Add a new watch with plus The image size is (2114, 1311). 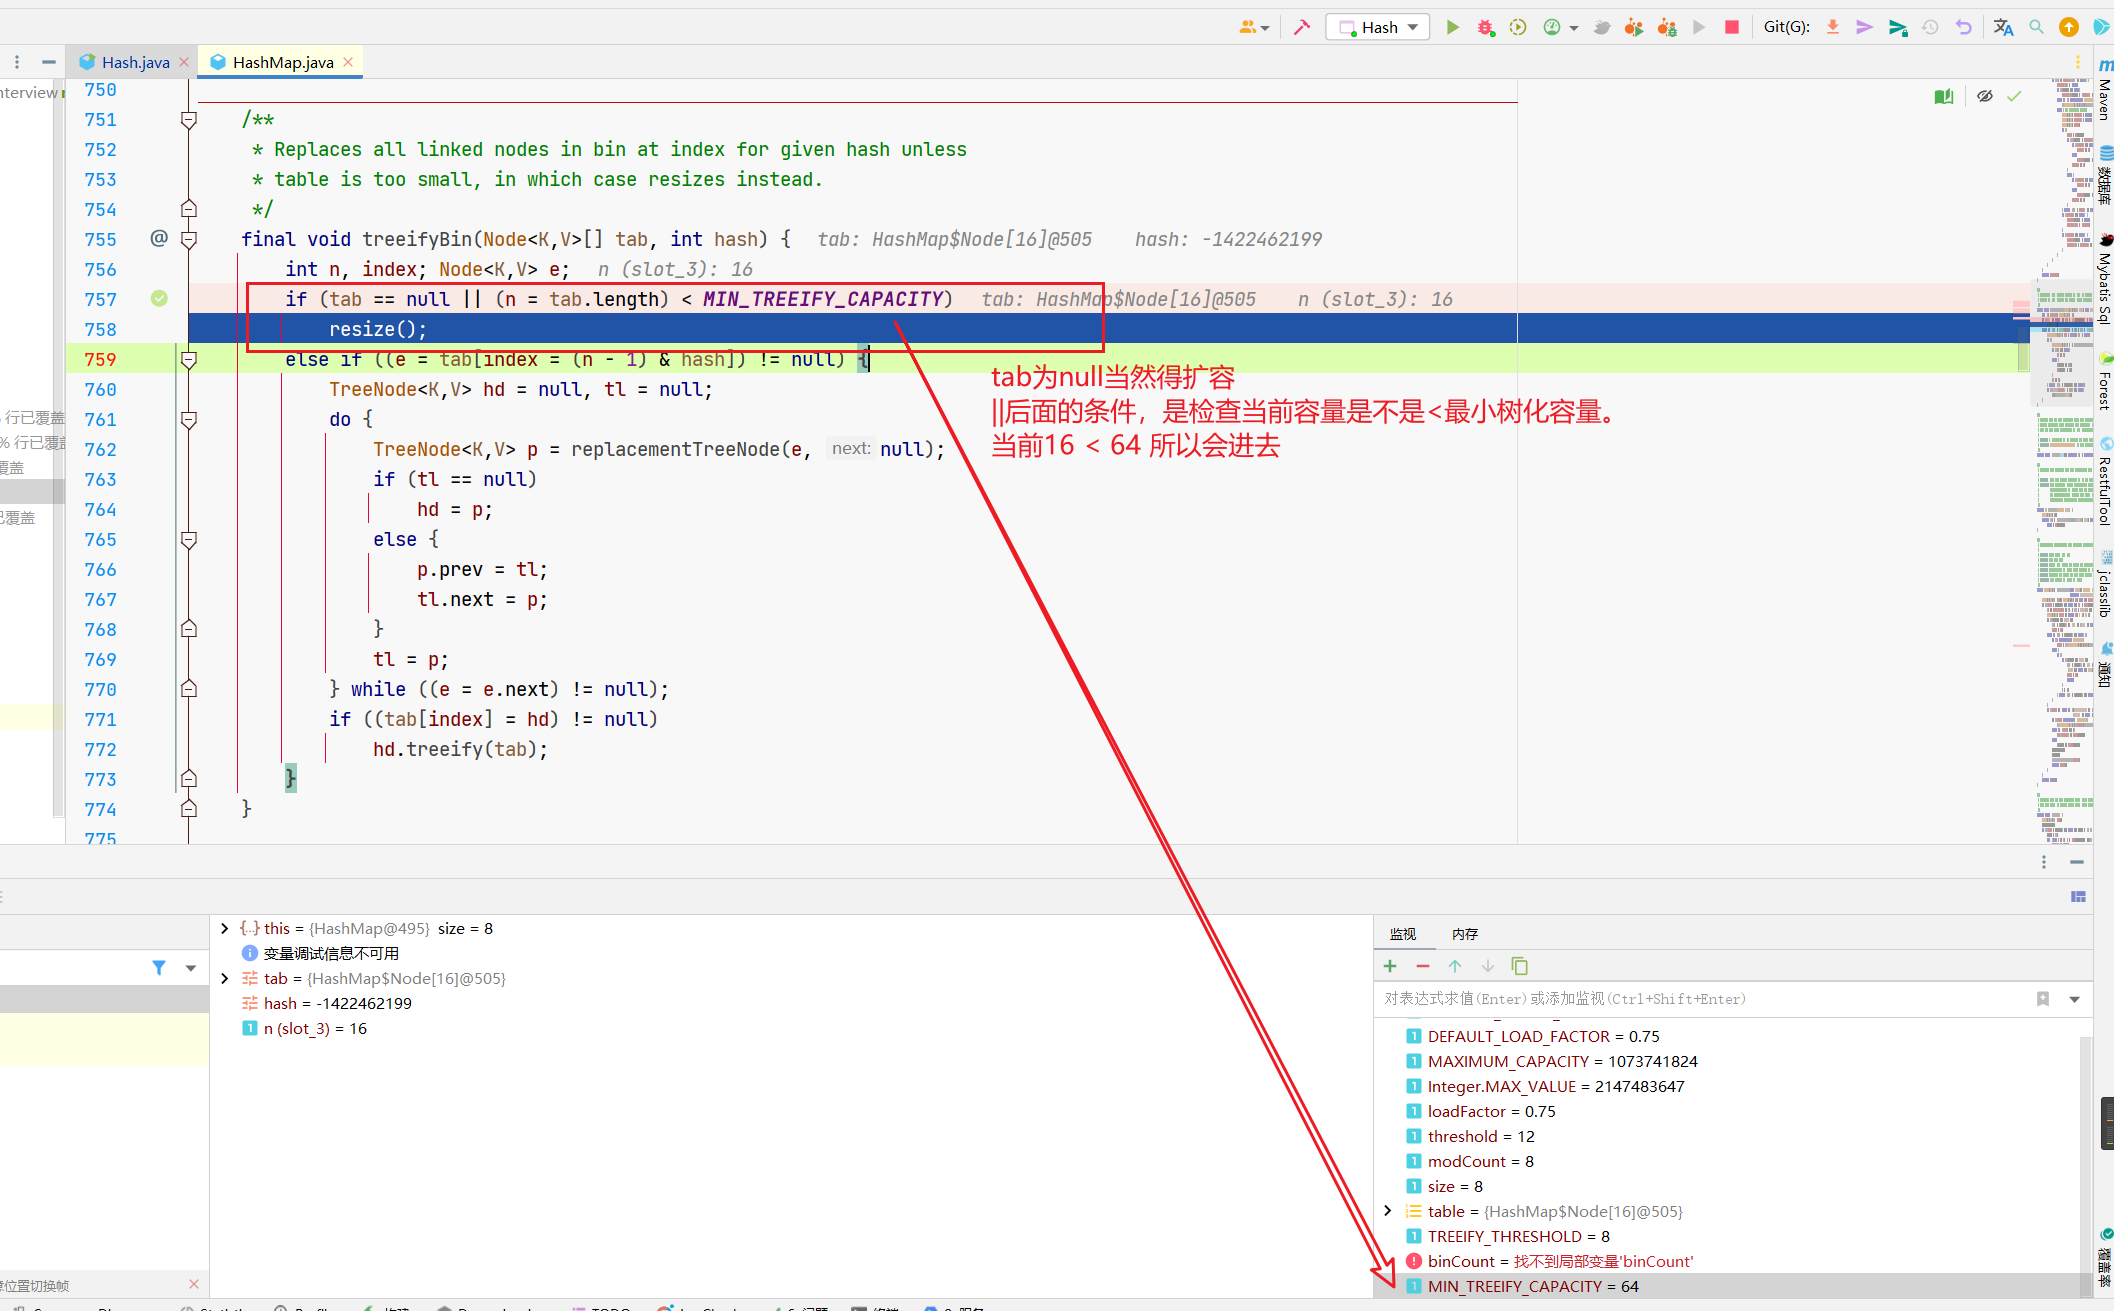coord(1390,966)
